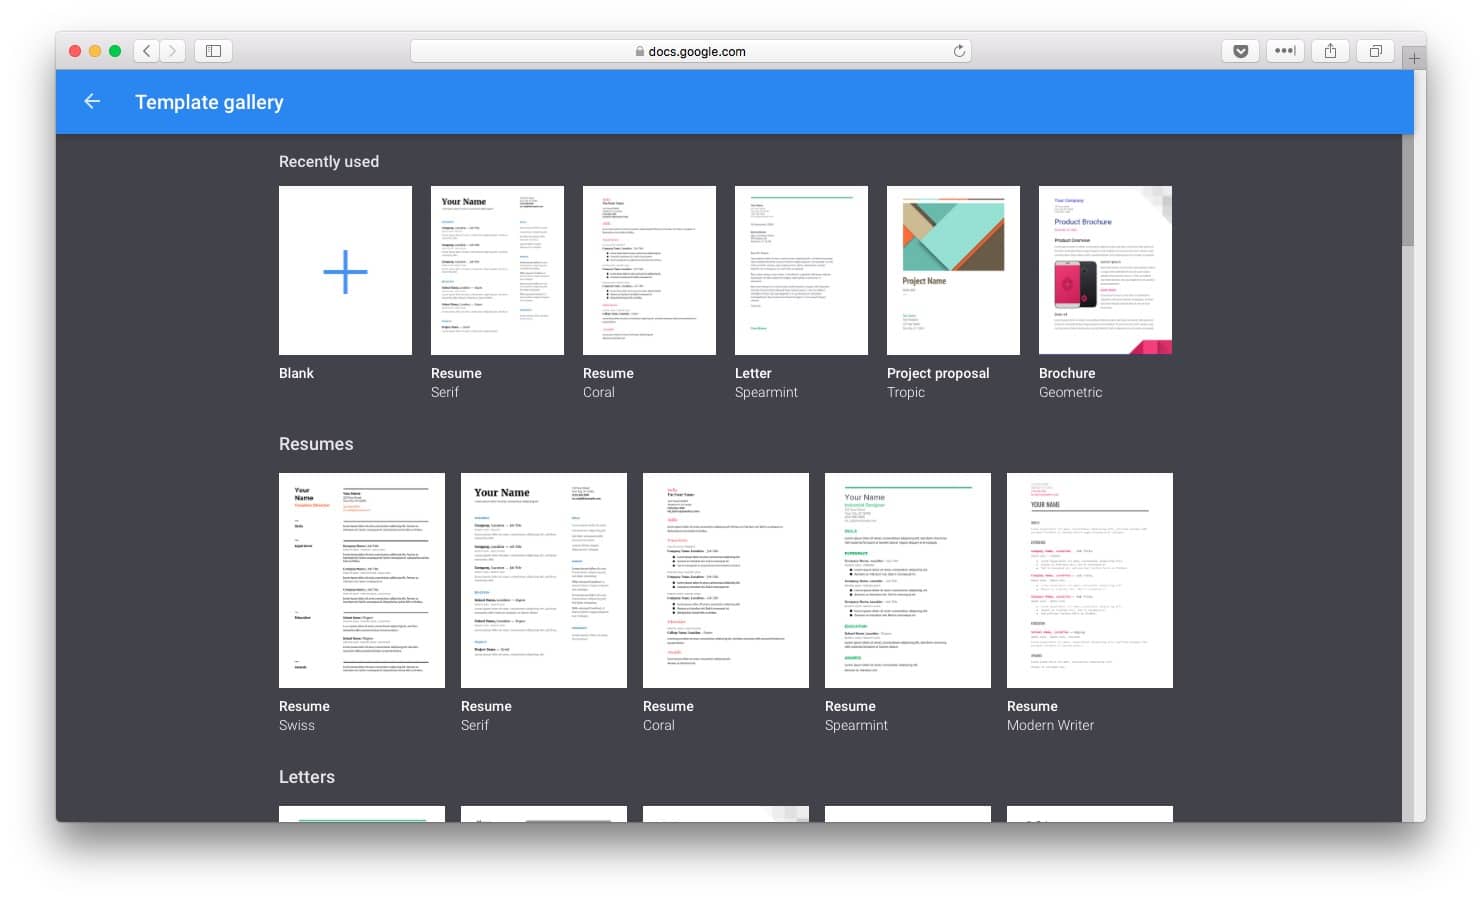Open Resume Spearmint in the Resumes section

pyautogui.click(x=908, y=580)
